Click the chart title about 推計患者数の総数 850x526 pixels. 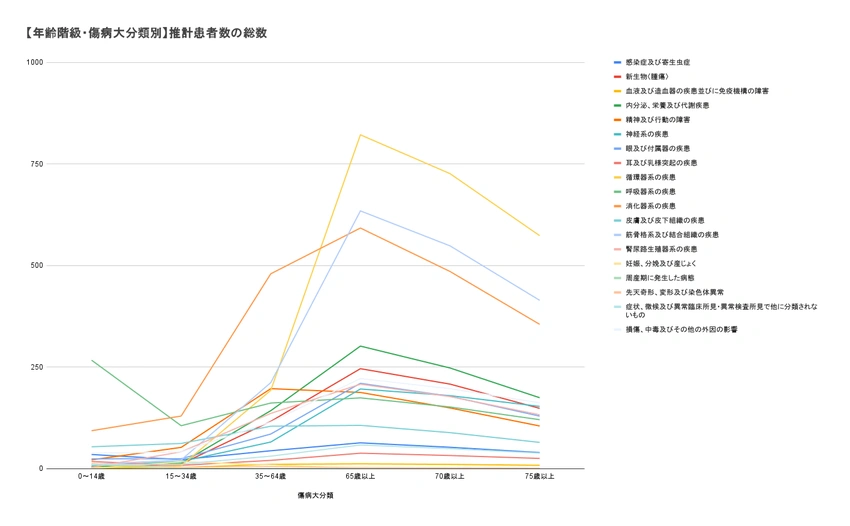click(x=146, y=33)
